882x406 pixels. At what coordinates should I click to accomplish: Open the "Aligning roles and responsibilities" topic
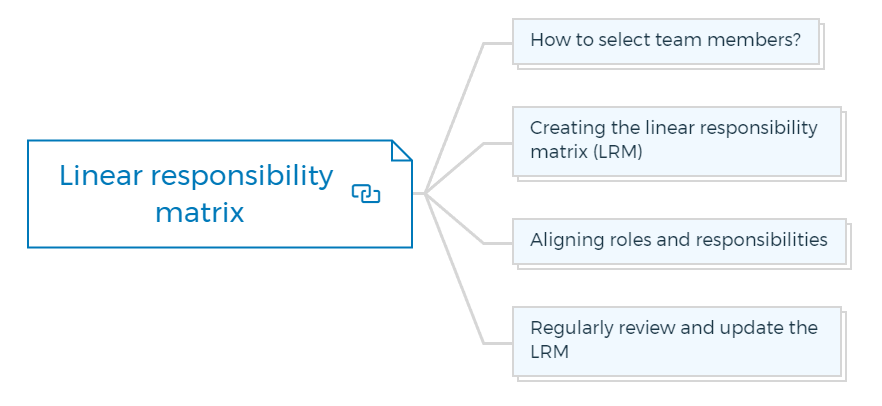coord(679,241)
